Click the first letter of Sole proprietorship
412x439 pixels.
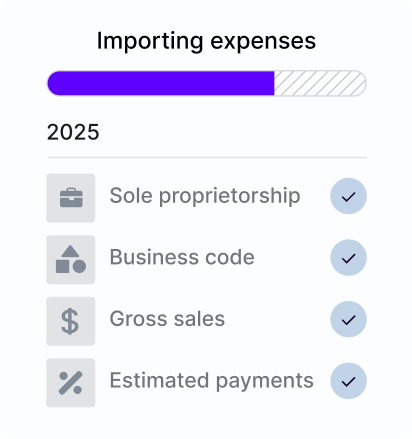pyautogui.click(x=116, y=196)
